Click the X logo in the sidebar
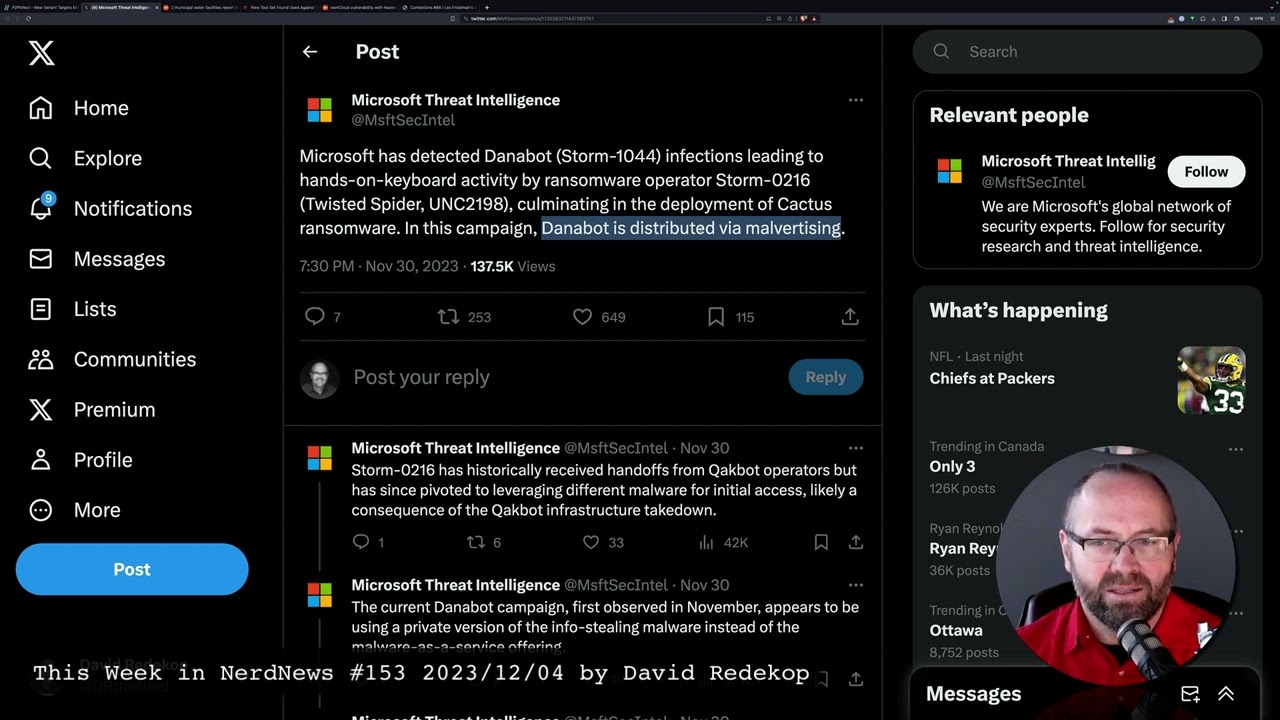Image resolution: width=1280 pixels, height=720 pixels. click(41, 52)
